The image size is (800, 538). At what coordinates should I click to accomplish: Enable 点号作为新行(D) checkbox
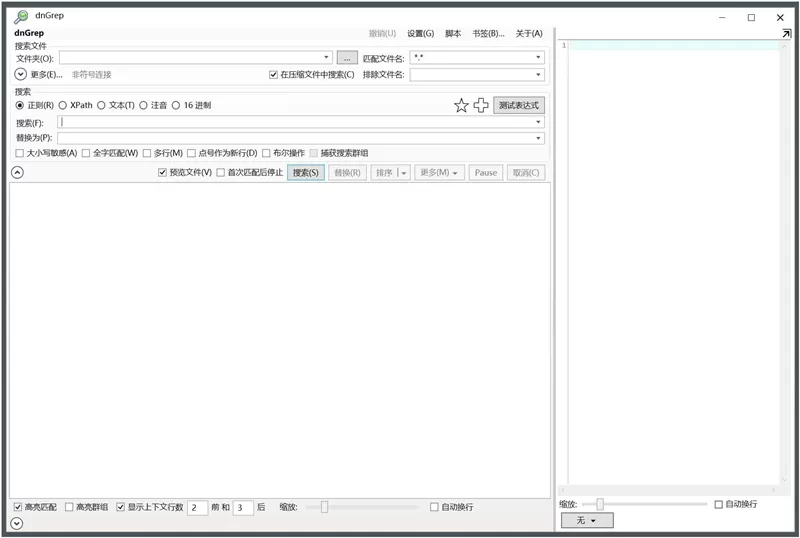click(191, 153)
